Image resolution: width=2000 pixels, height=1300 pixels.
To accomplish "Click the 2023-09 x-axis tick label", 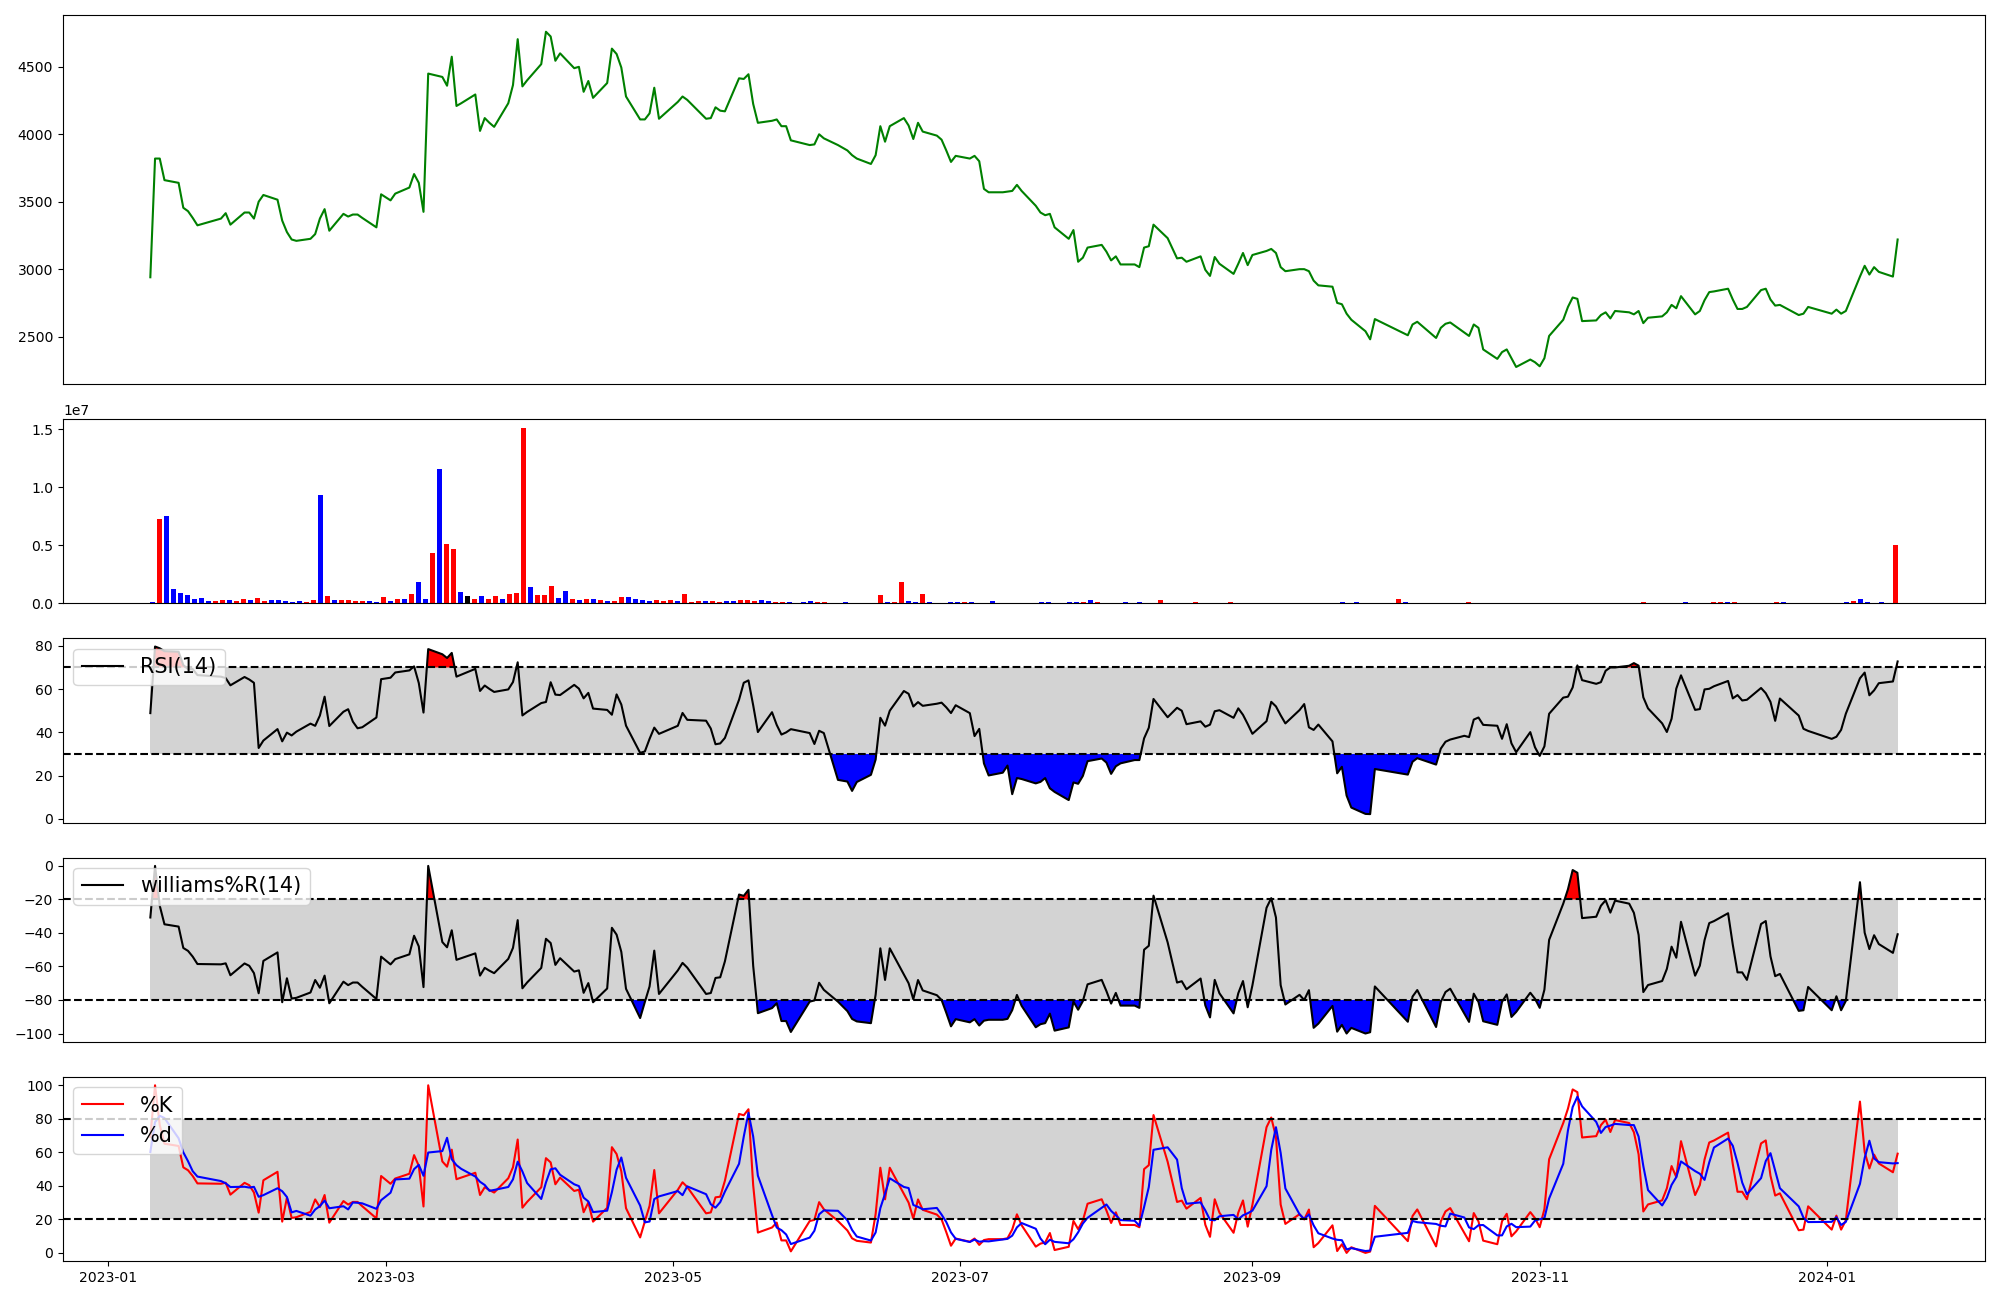I will point(1252,1277).
